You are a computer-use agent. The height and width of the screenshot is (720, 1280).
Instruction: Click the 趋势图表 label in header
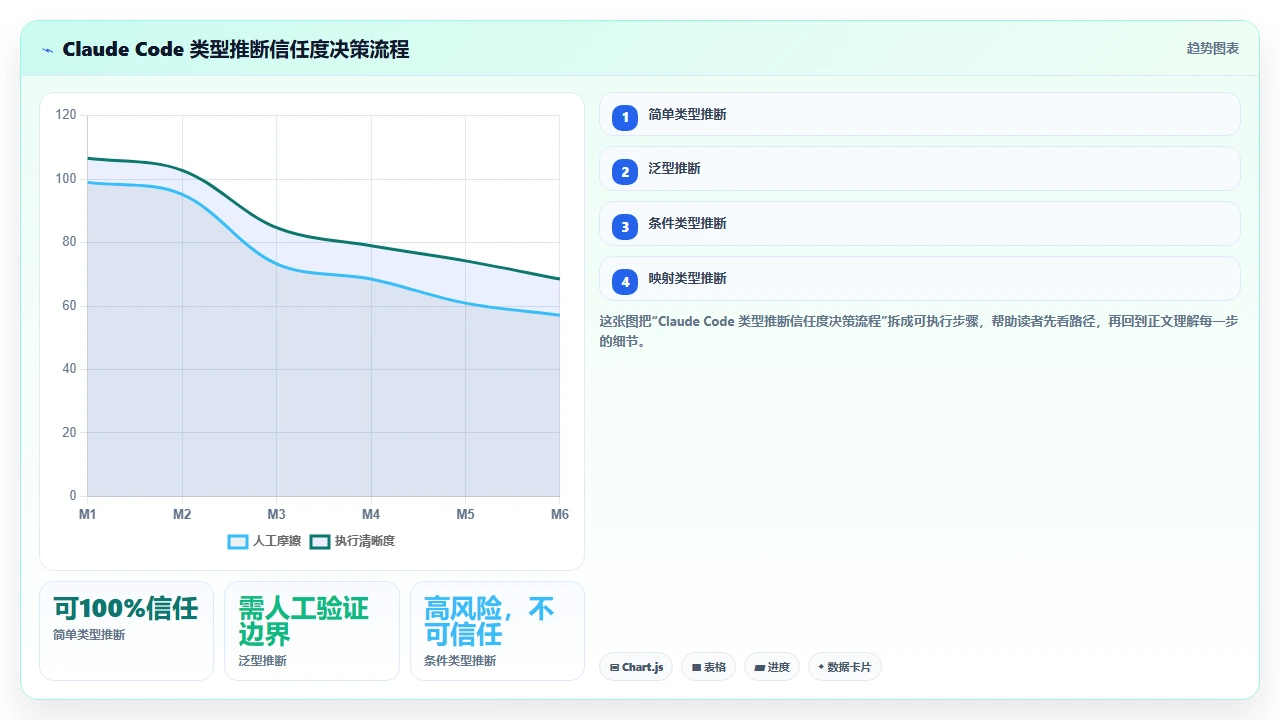1213,48
